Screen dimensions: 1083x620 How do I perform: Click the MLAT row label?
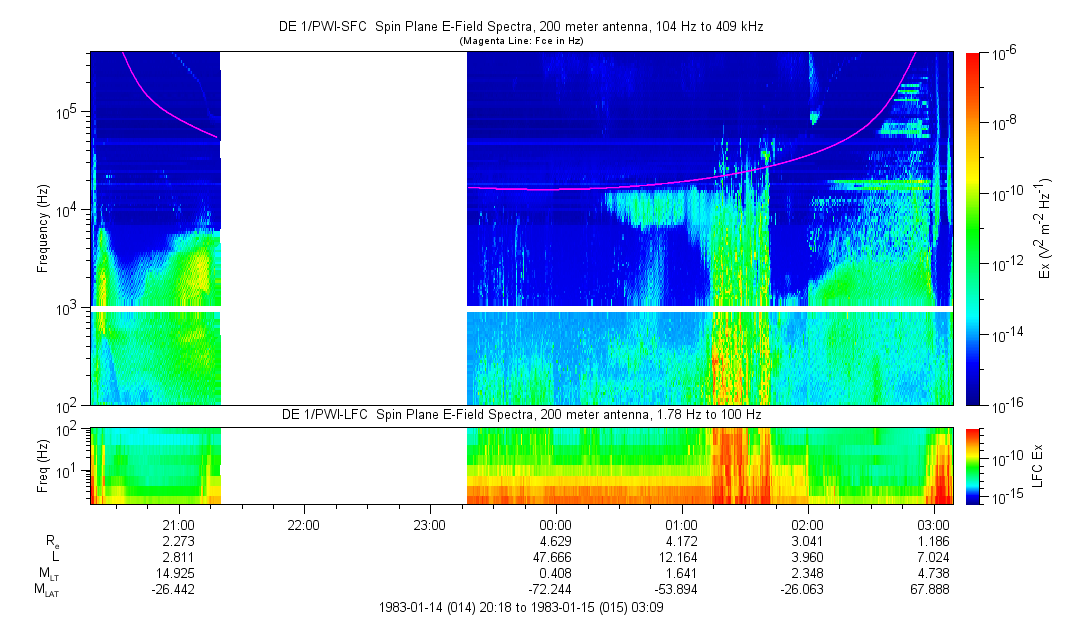pyautogui.click(x=48, y=590)
